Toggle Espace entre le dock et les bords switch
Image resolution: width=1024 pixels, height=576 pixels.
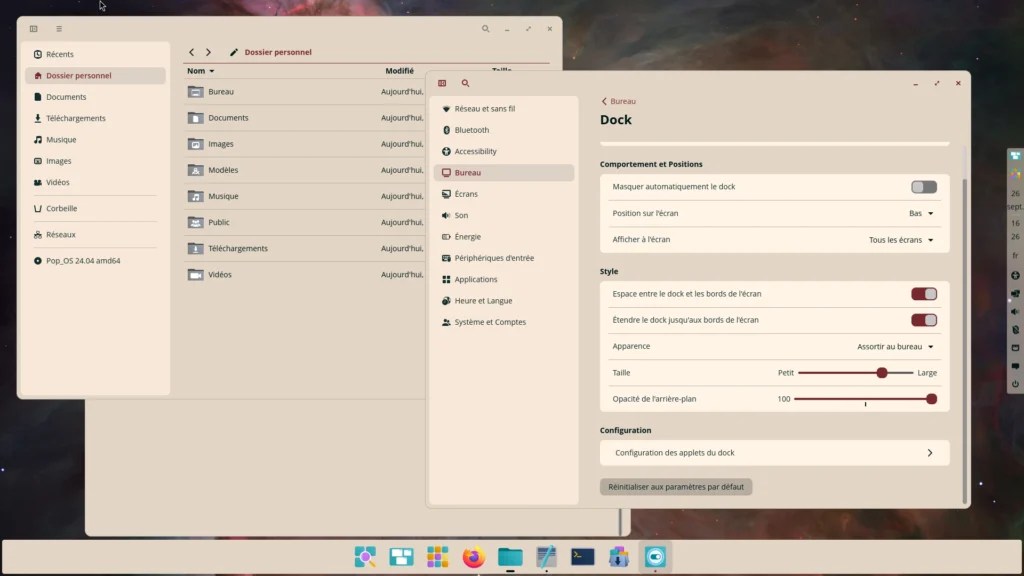tap(923, 294)
